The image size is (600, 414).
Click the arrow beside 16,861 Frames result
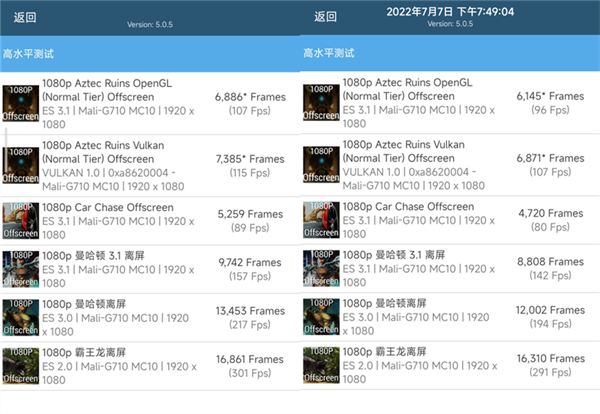[291, 367]
